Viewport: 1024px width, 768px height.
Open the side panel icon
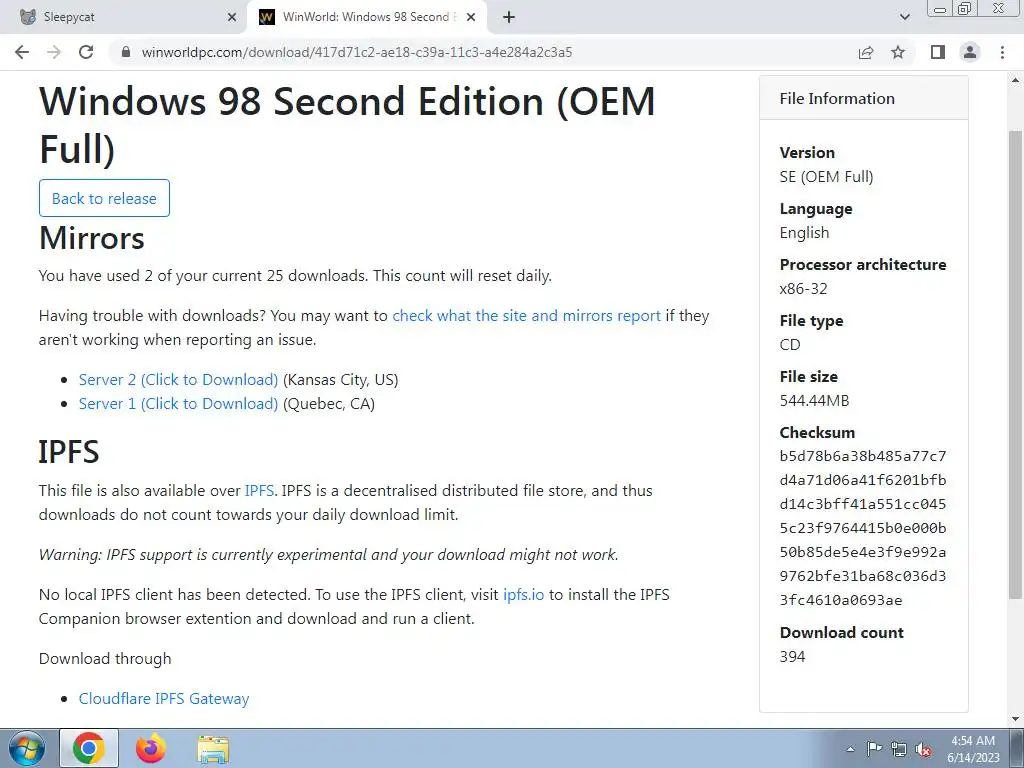click(938, 52)
